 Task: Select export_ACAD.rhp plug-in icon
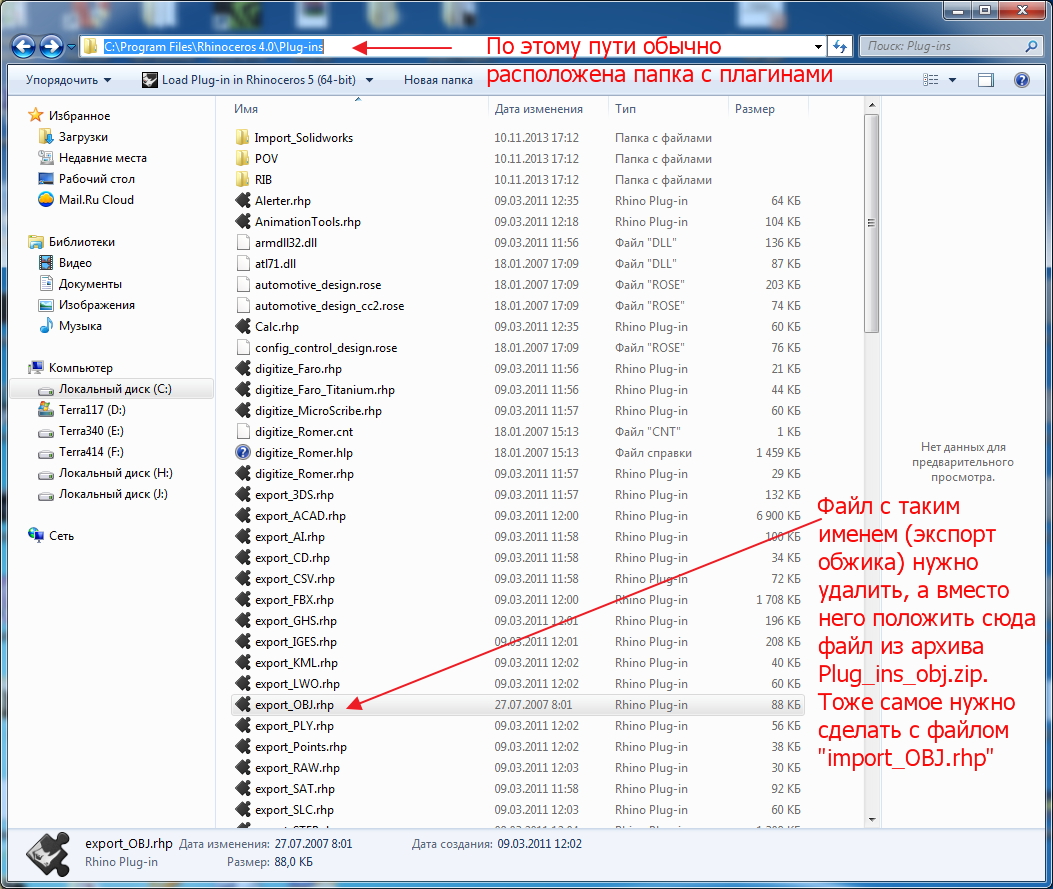(x=243, y=516)
